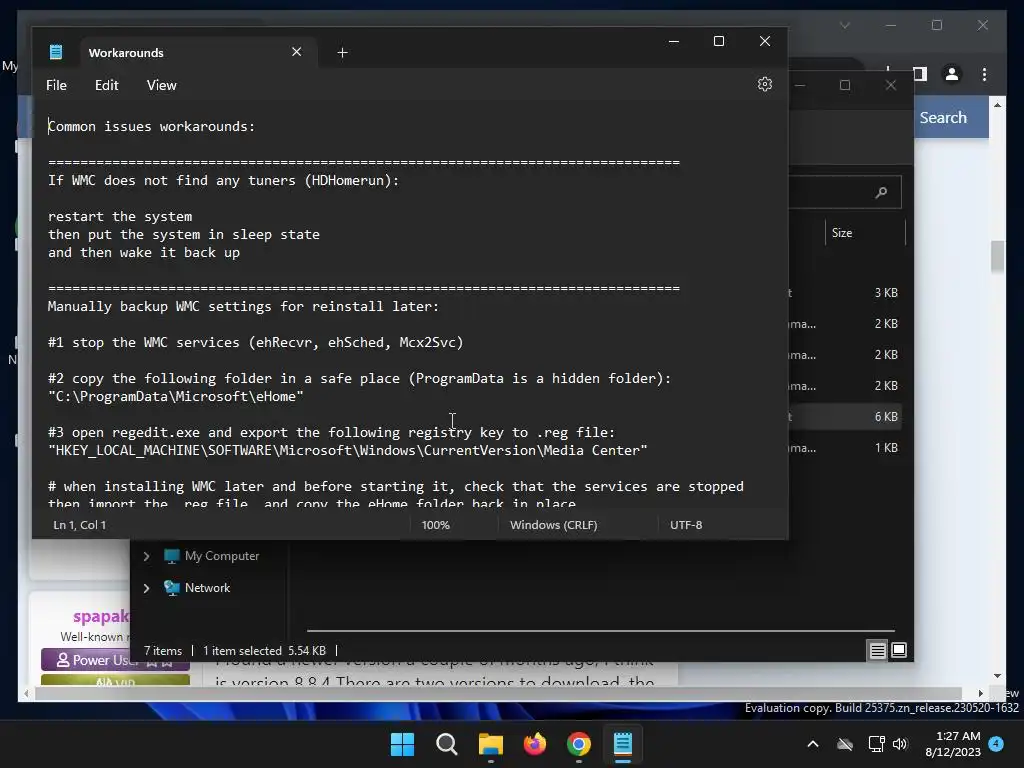Expand Network tree node
The image size is (1024, 768).
[146, 588]
